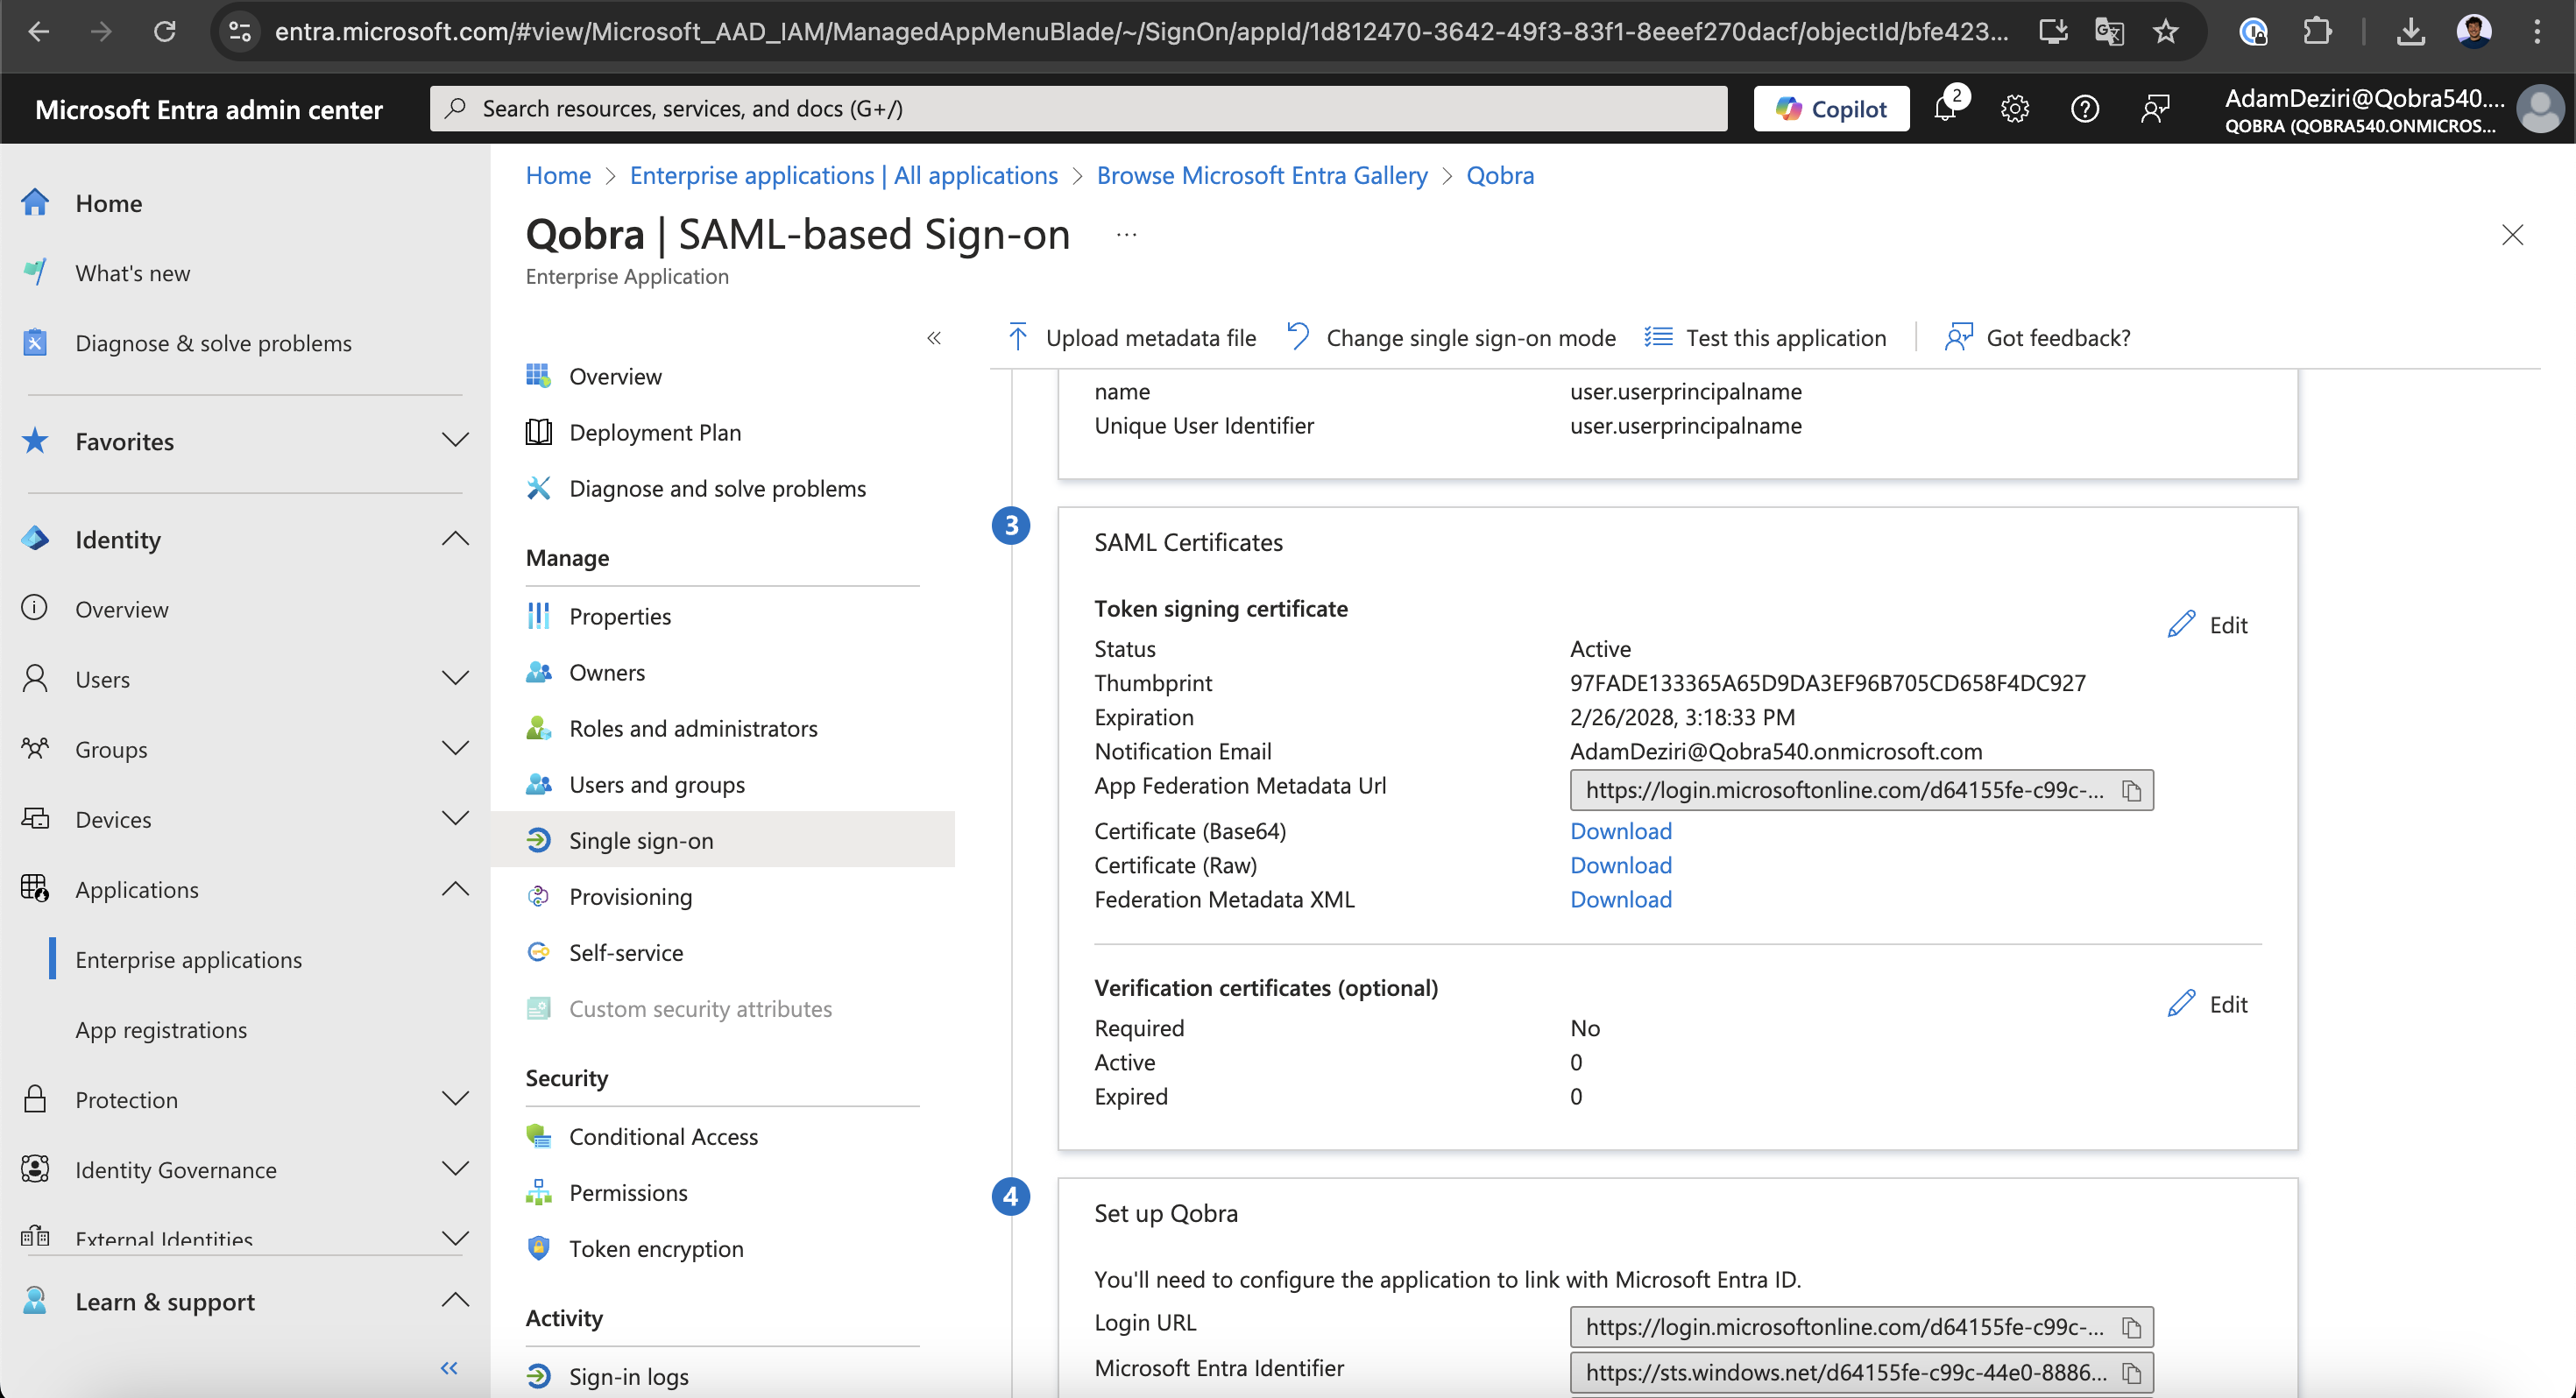The width and height of the screenshot is (2576, 1398).
Task: Copy the App Federation Metadata Url
Action: [x=2131, y=791]
